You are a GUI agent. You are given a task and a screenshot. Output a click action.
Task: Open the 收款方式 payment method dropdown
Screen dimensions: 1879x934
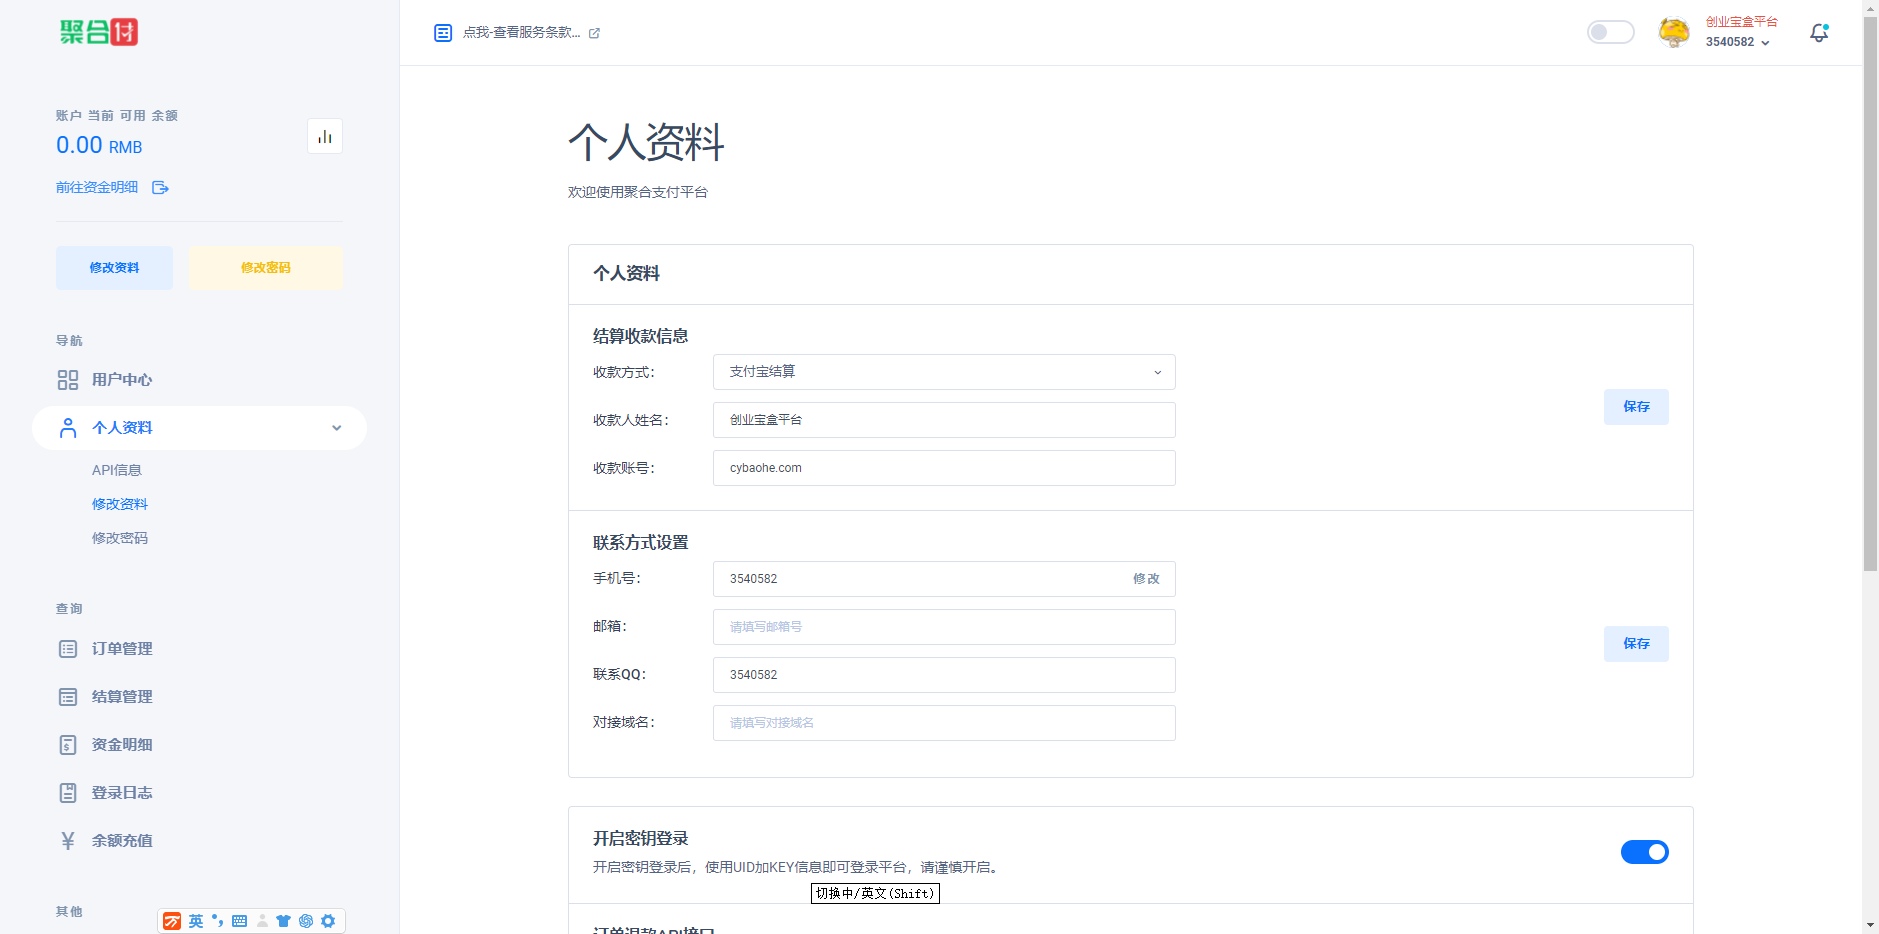click(943, 372)
